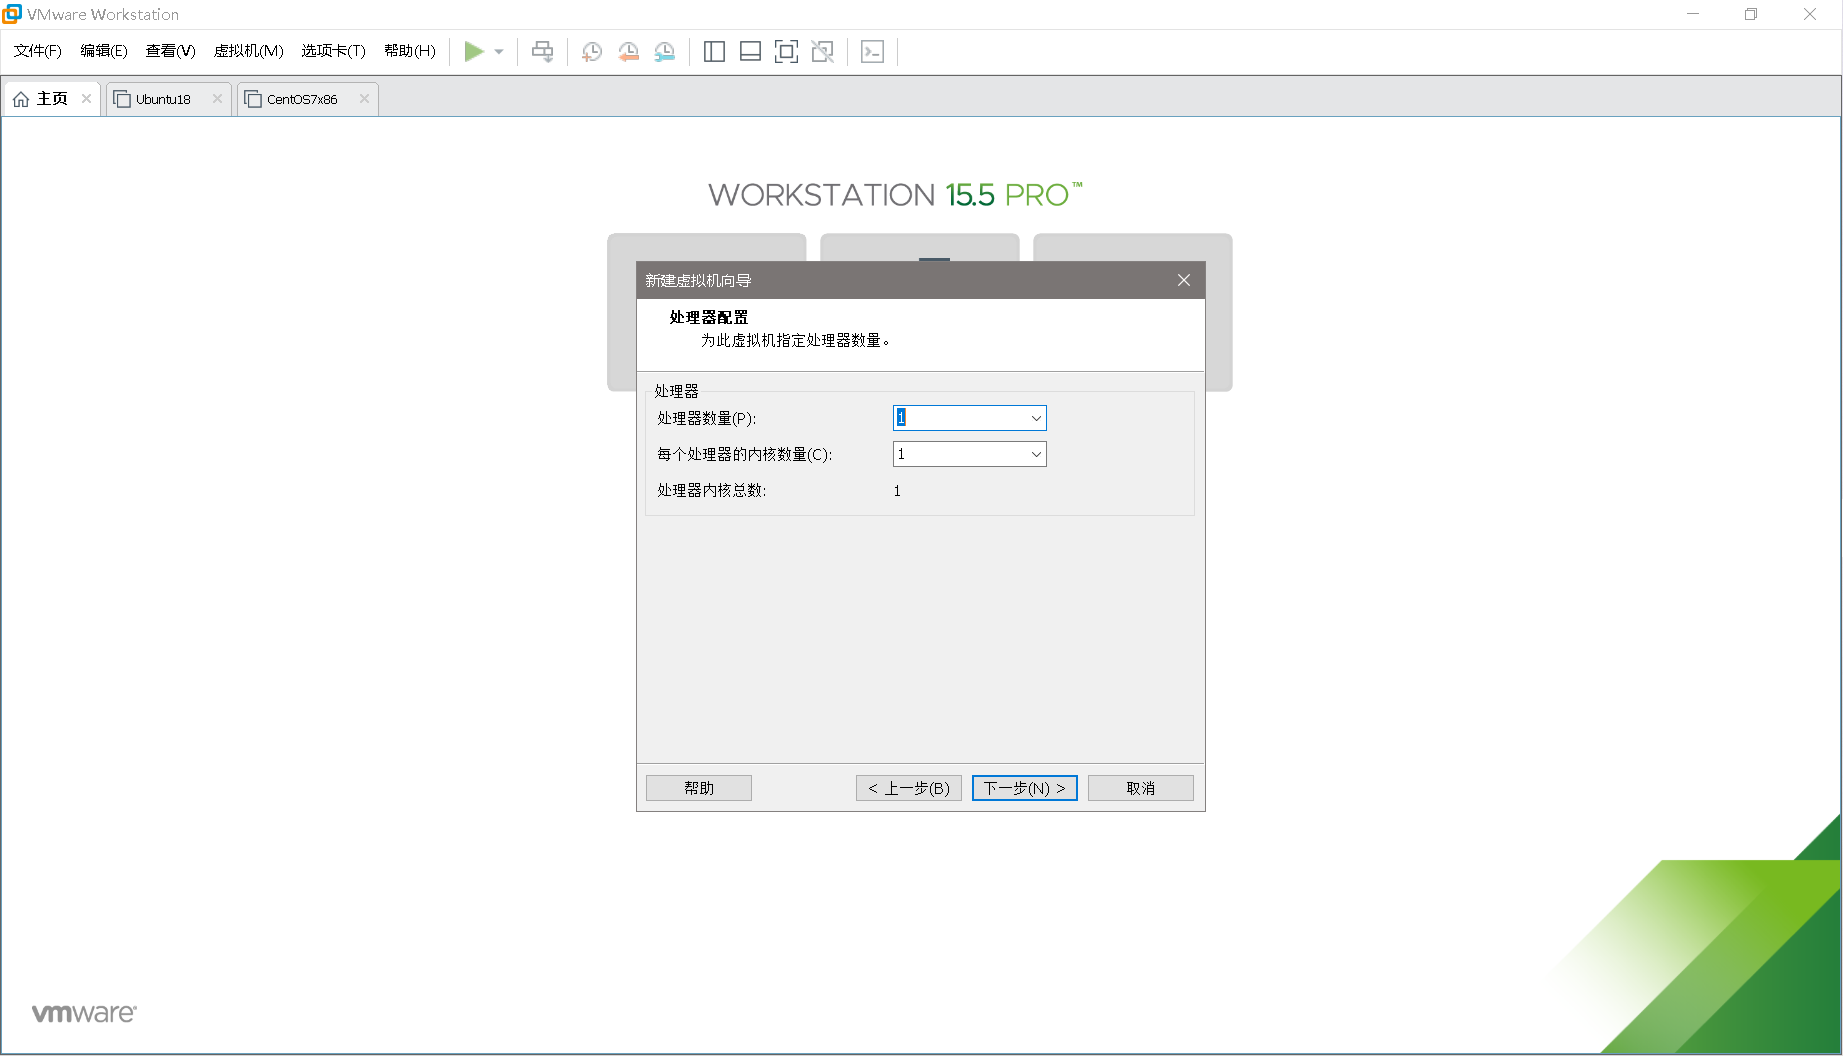Click the VMware Workstation title bar icon

[12, 13]
